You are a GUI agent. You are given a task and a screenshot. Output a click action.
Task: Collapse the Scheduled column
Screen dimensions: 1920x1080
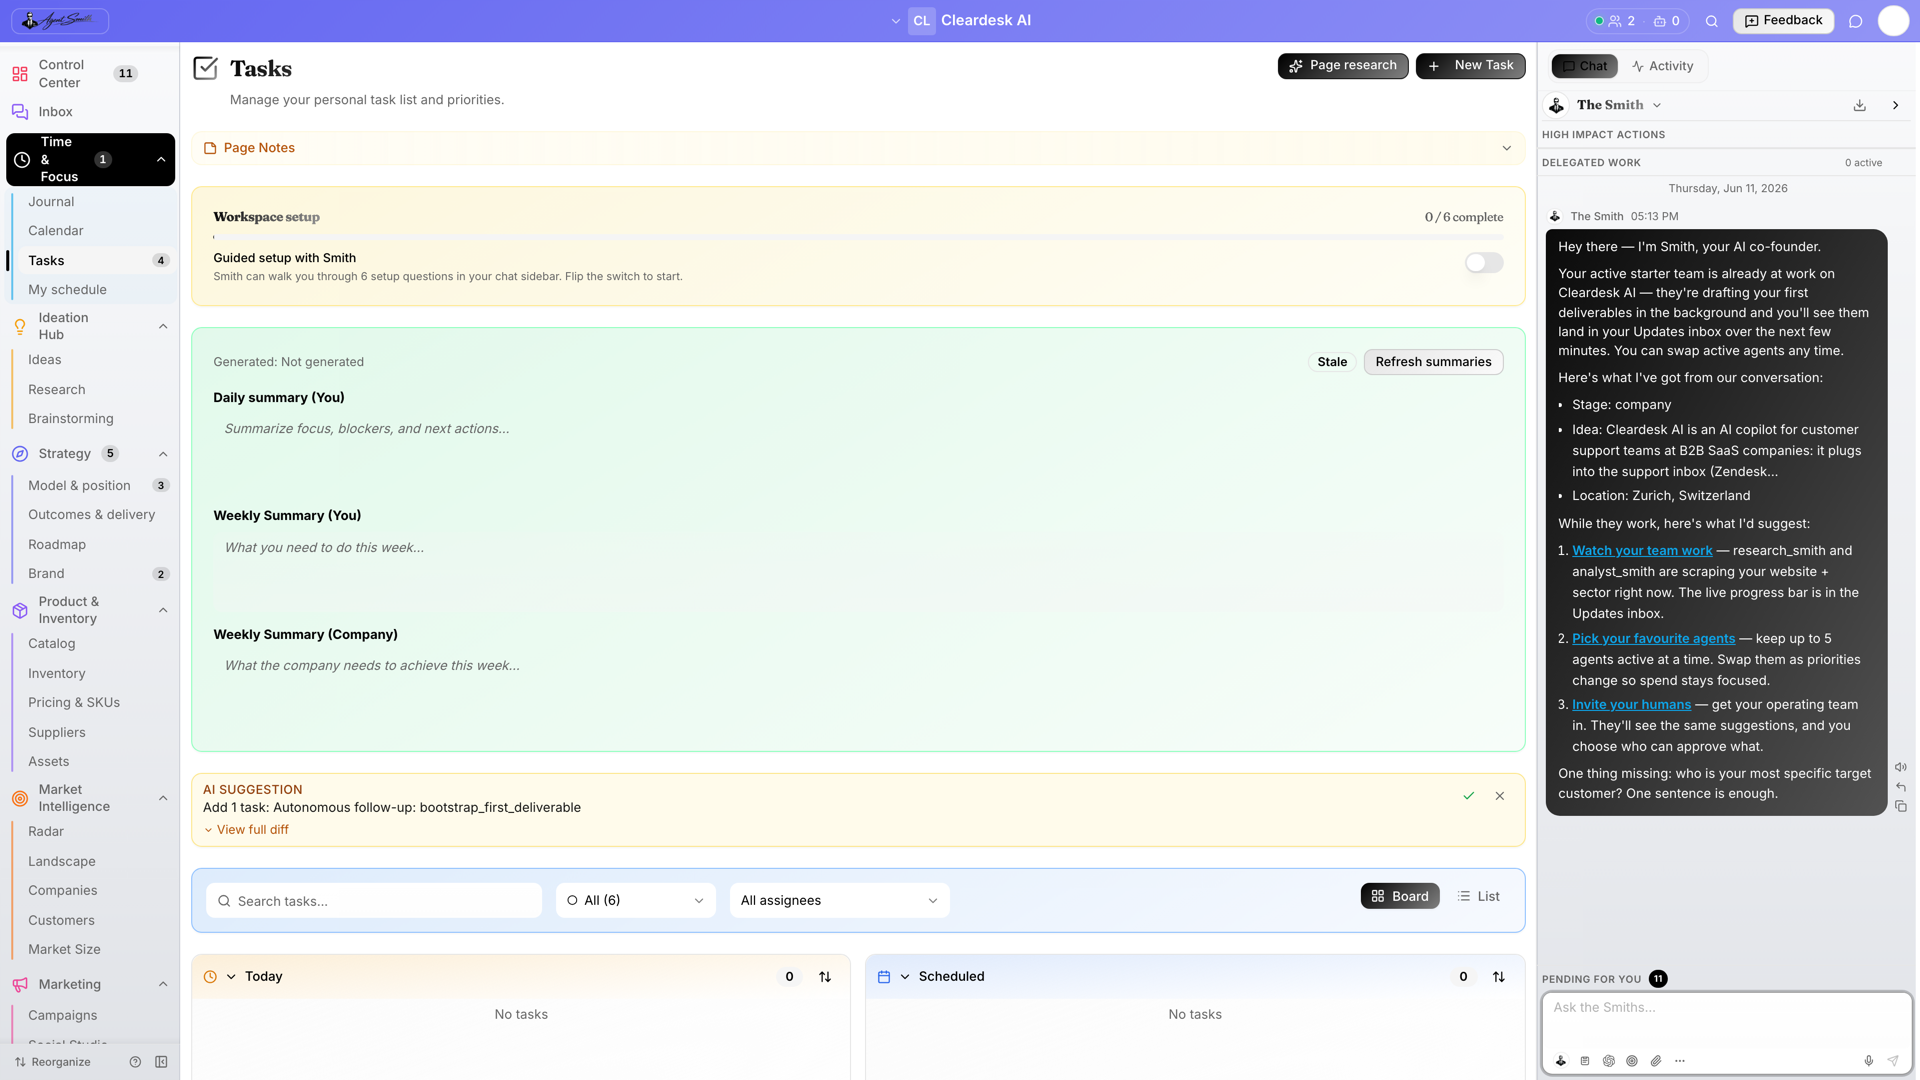click(905, 977)
